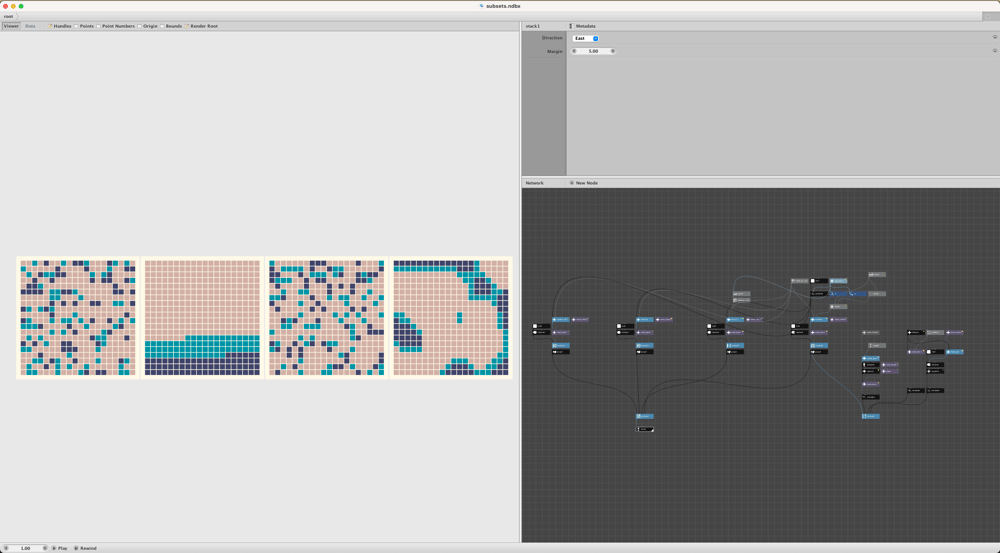Open the Direction row options menu icon
The height and width of the screenshot is (553, 1000).
994,37
